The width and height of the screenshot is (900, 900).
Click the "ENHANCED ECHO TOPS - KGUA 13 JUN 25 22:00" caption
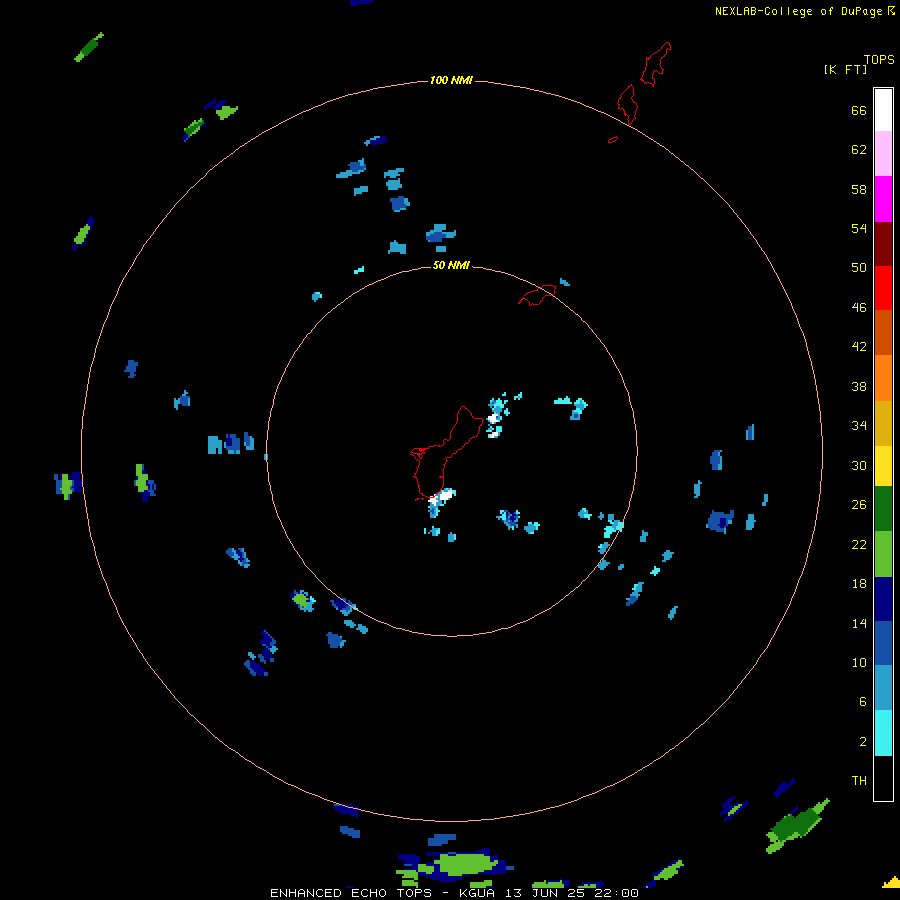point(454,893)
